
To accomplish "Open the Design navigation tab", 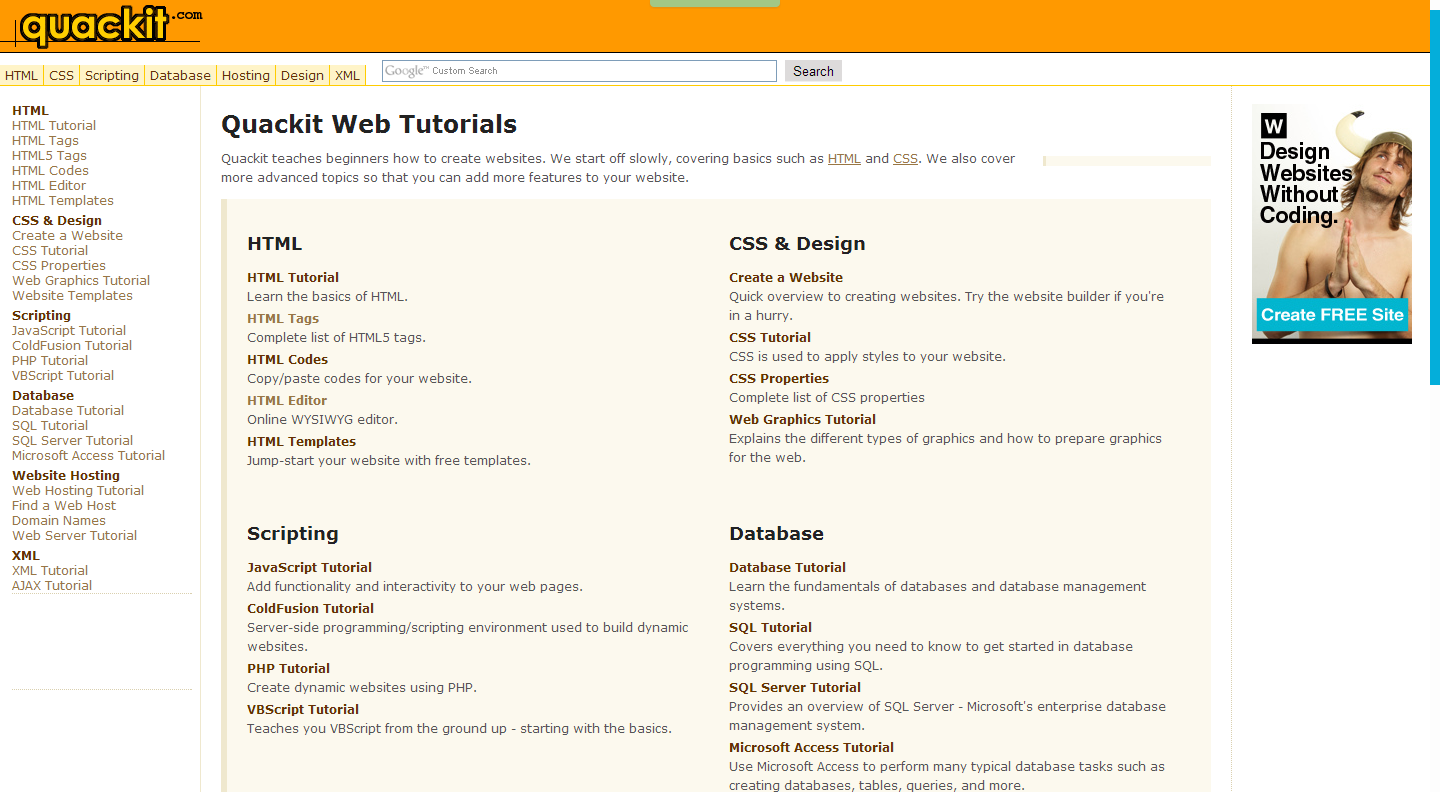I will [302, 75].
